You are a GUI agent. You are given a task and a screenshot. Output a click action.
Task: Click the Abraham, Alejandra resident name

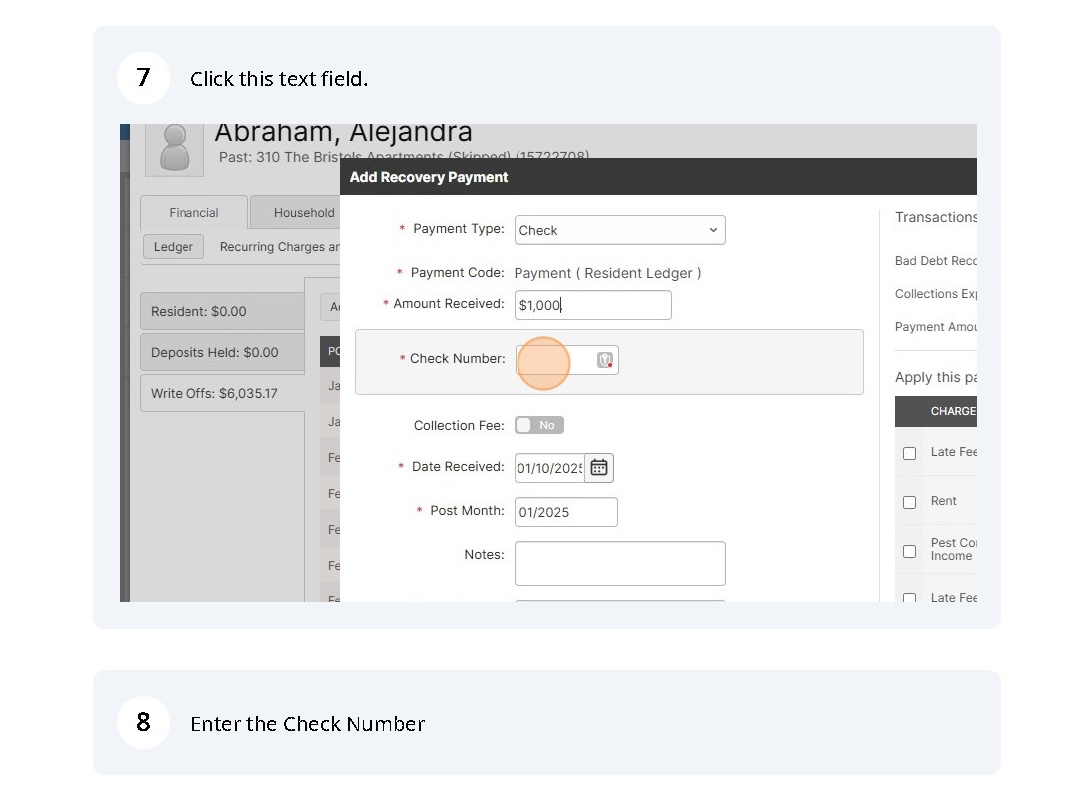(343, 133)
